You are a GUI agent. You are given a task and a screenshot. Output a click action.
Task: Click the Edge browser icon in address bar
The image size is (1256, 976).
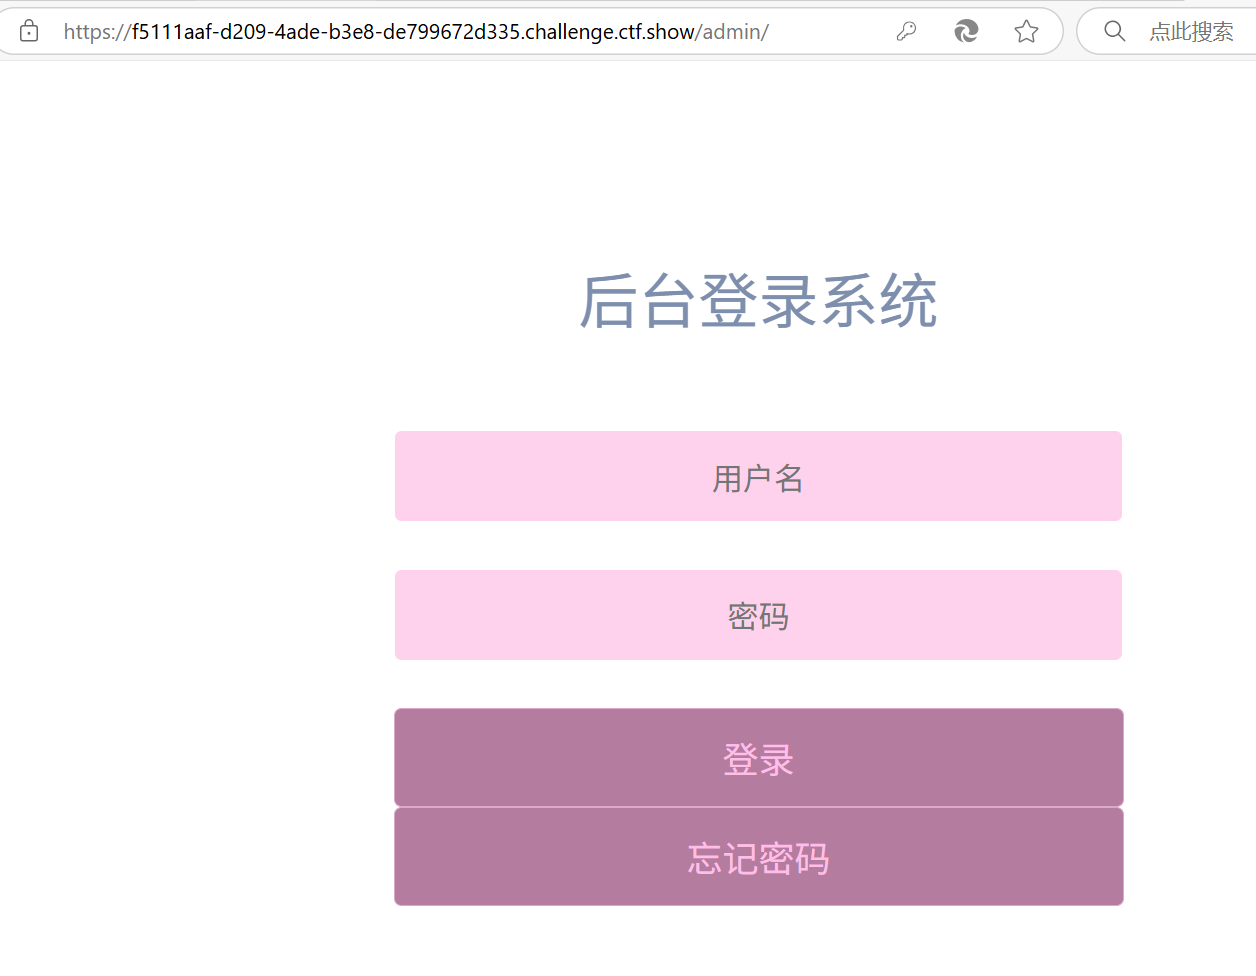(966, 31)
